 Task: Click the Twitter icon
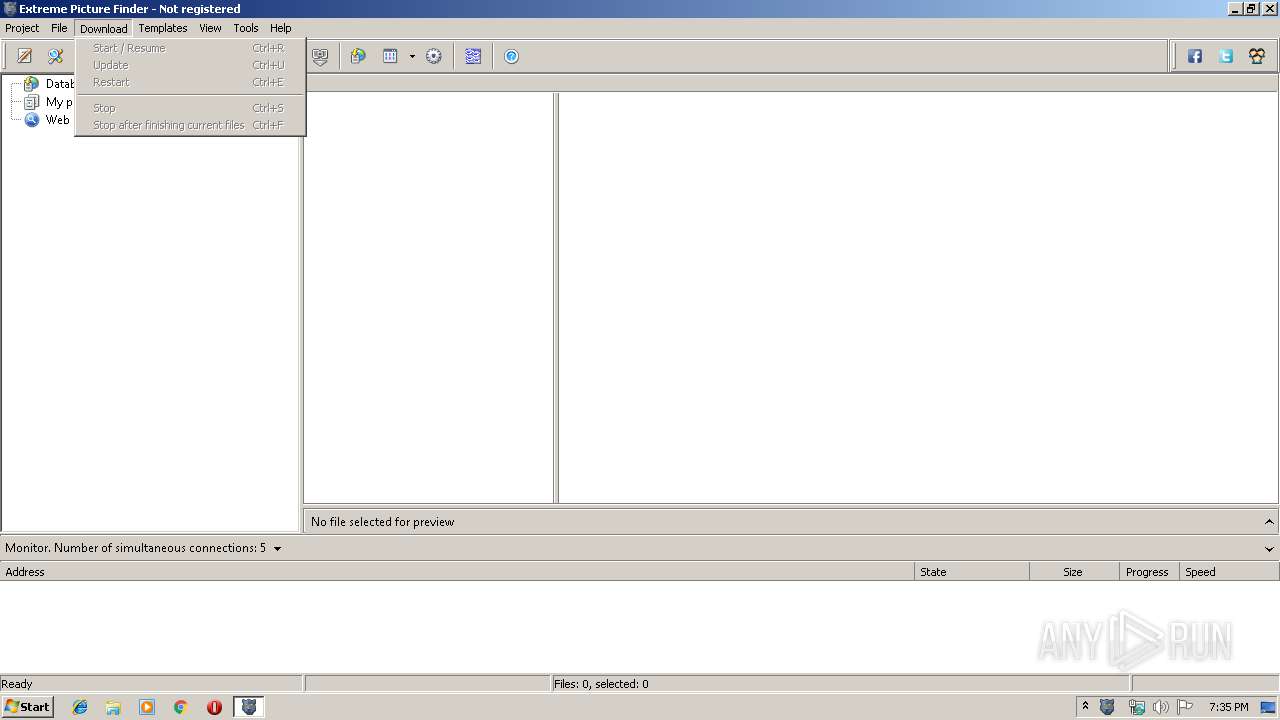pyautogui.click(x=1226, y=56)
